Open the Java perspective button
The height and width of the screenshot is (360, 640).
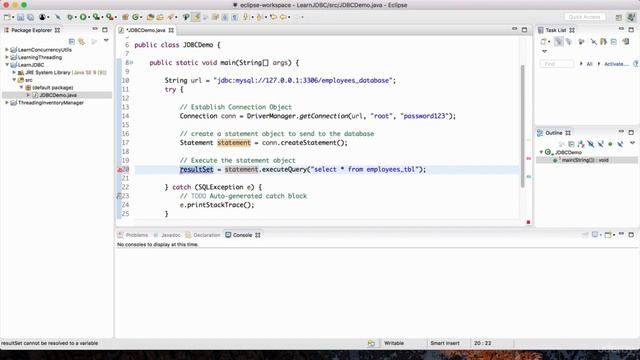point(631,17)
